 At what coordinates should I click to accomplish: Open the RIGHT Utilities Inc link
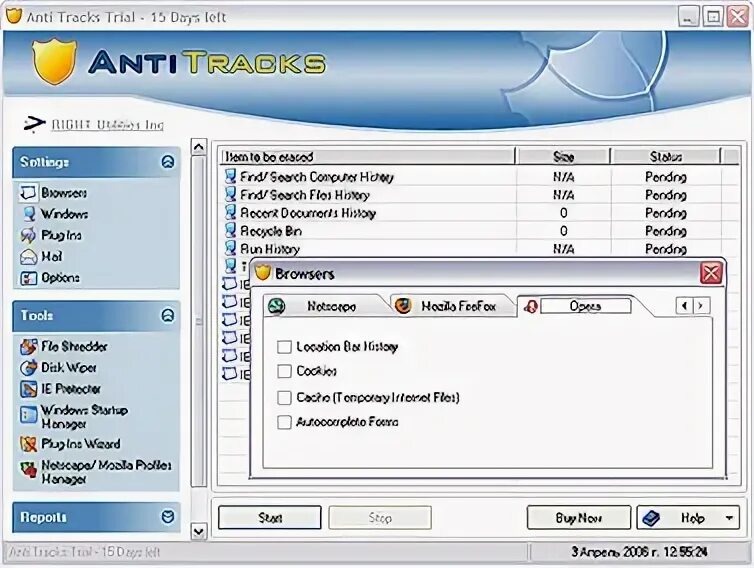[108, 125]
